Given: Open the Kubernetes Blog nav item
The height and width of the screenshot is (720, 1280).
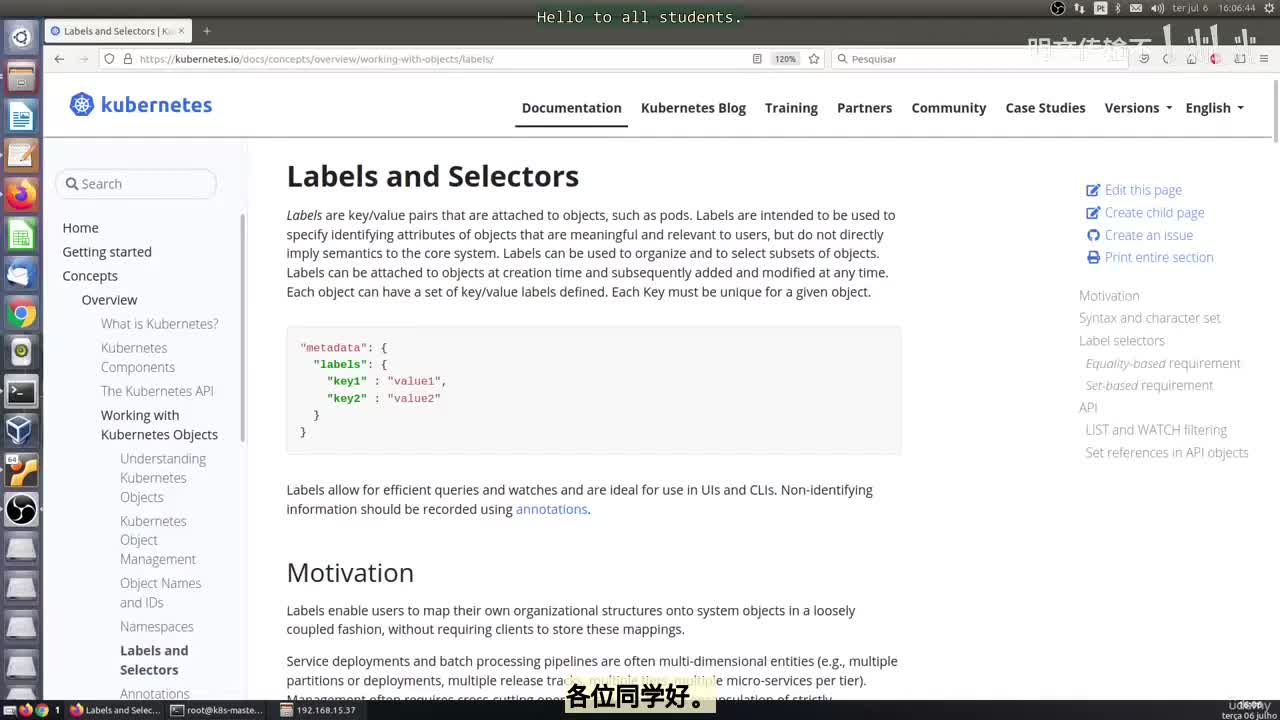Looking at the screenshot, I should coord(693,108).
